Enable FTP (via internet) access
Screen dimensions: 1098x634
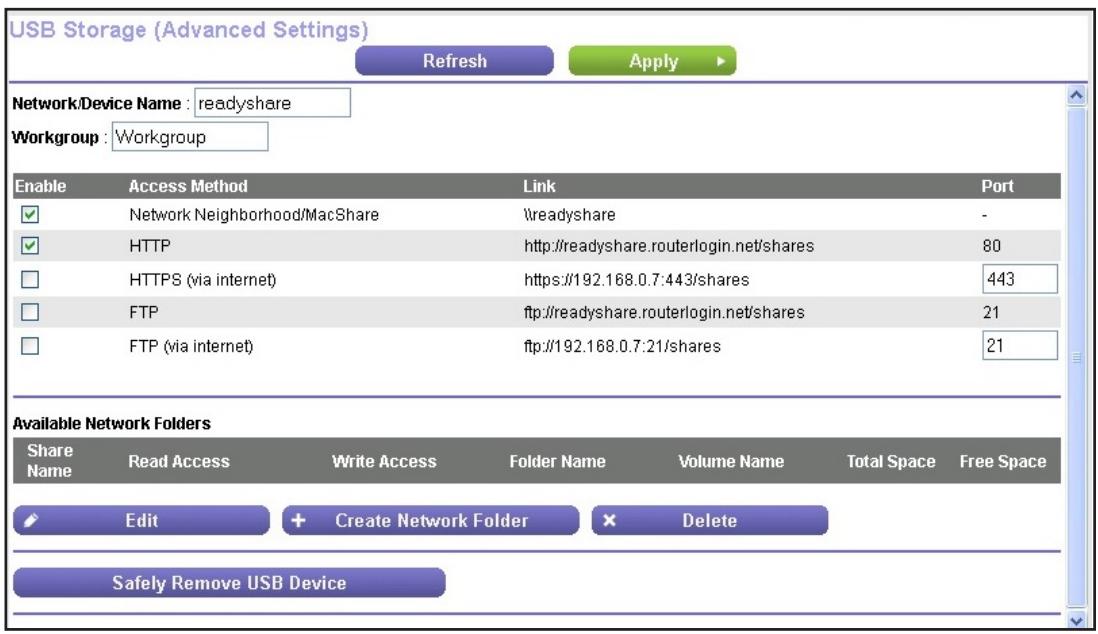[x=30, y=345]
